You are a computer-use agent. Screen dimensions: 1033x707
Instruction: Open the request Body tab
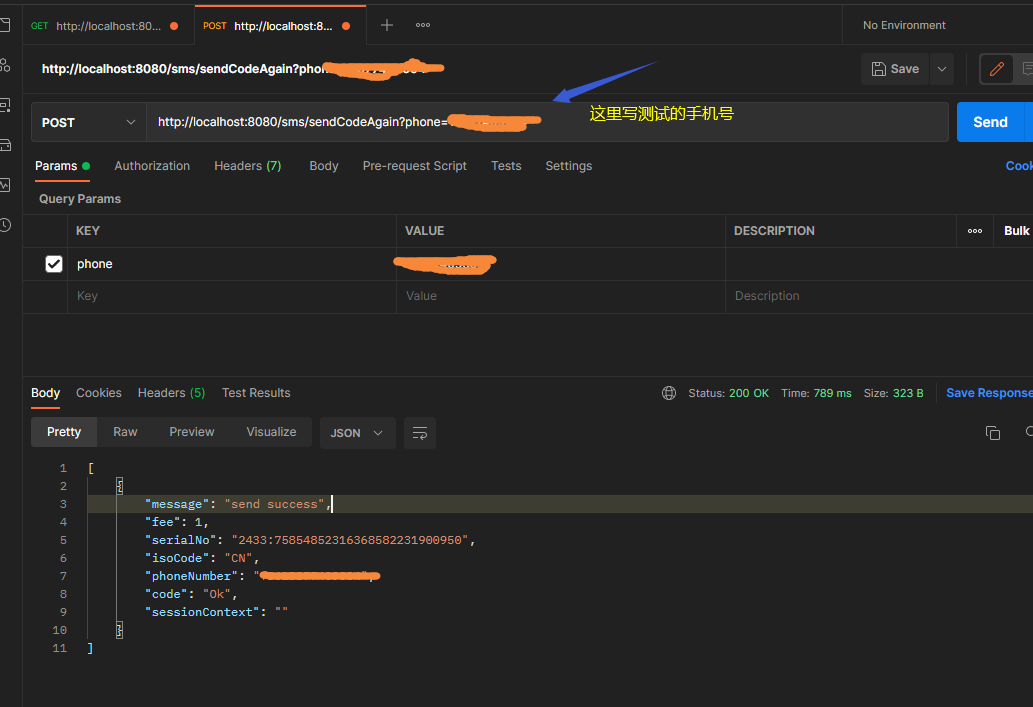323,166
